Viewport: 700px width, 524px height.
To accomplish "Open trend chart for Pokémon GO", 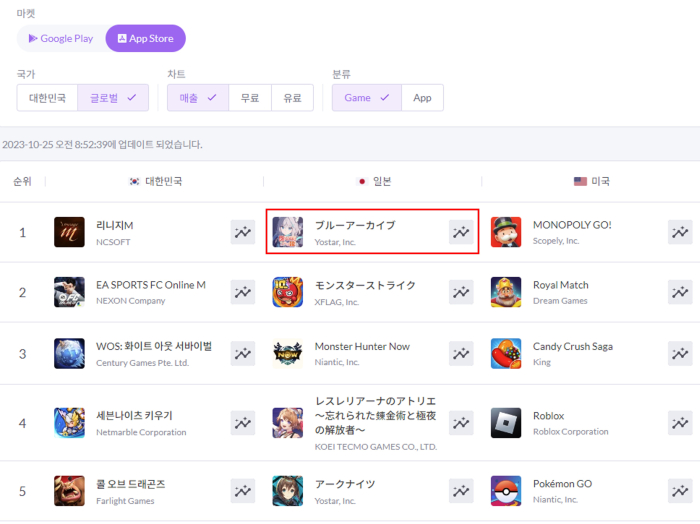I will pyautogui.click(x=680, y=491).
